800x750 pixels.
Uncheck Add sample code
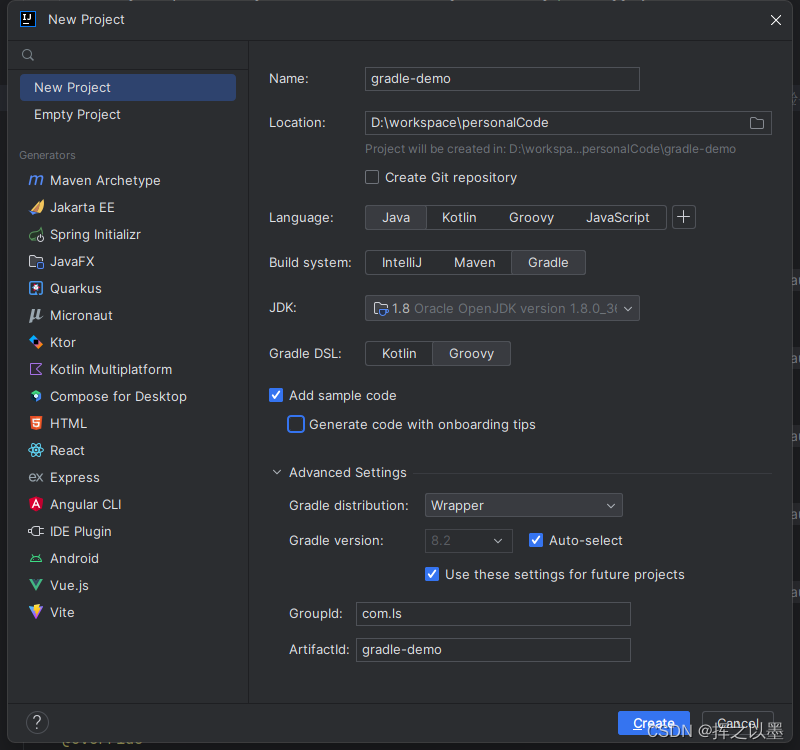pyautogui.click(x=276, y=395)
